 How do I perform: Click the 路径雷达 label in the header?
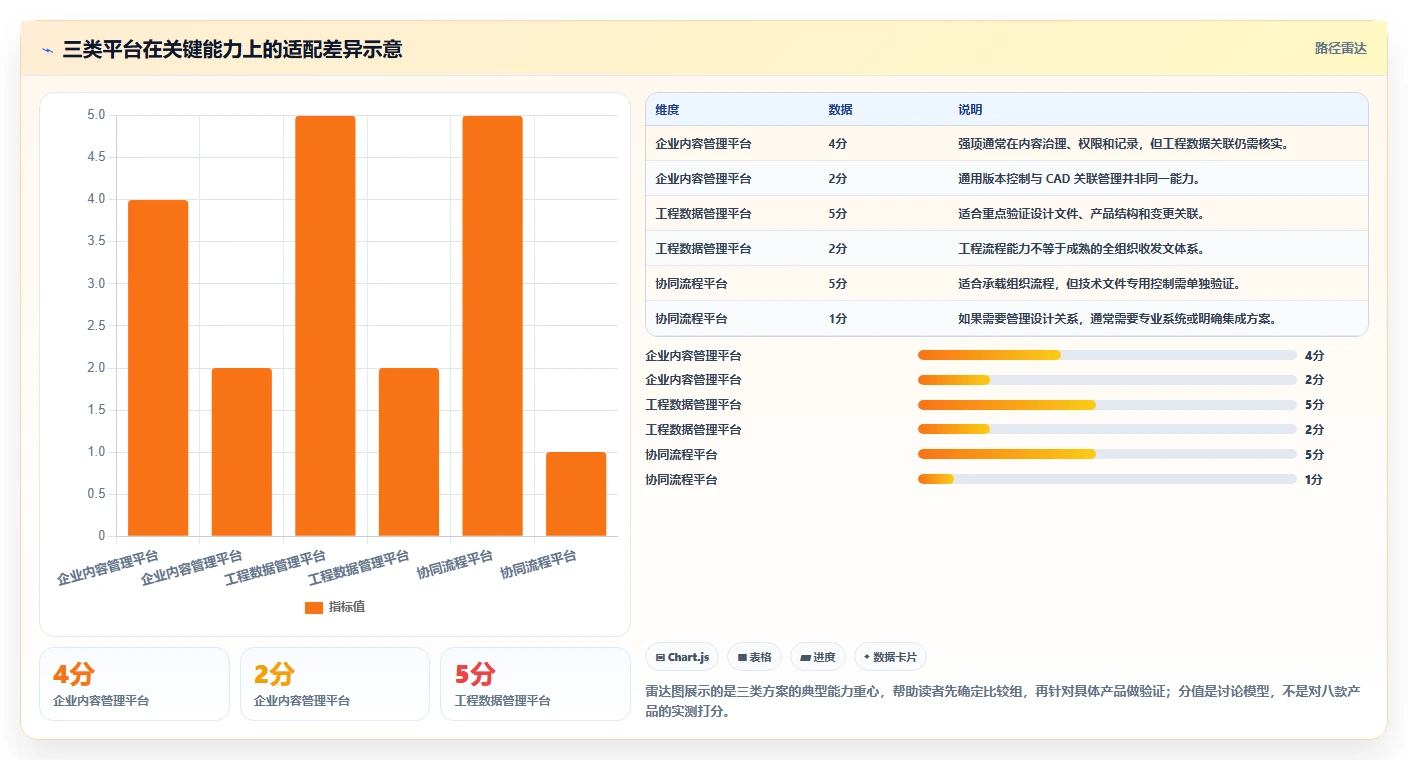point(1340,48)
